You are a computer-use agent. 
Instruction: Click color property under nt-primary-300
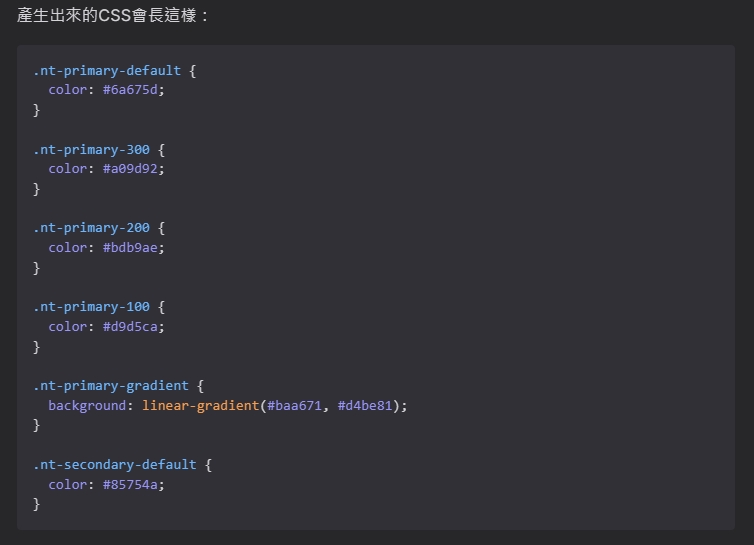[67, 169]
